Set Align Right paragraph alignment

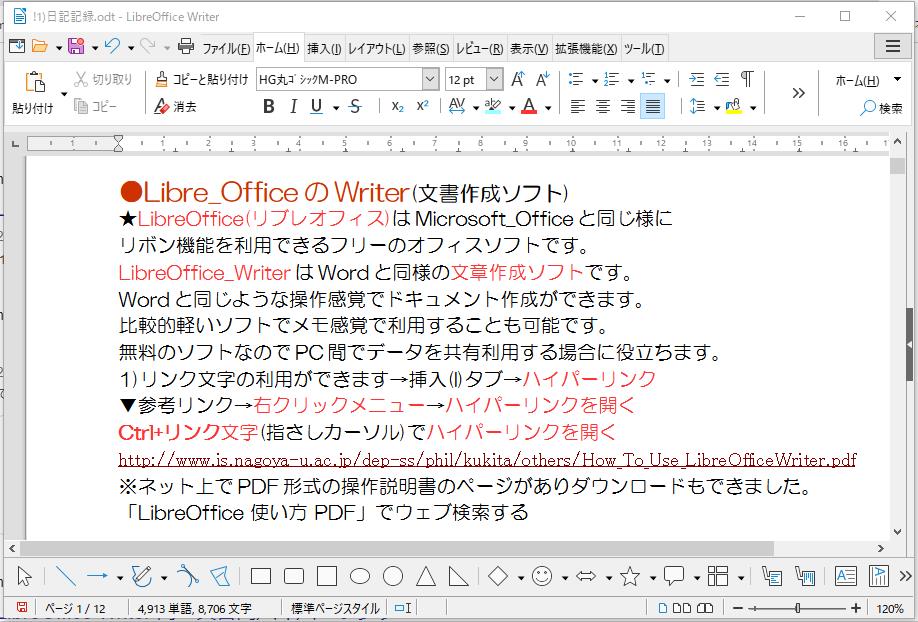(x=628, y=106)
